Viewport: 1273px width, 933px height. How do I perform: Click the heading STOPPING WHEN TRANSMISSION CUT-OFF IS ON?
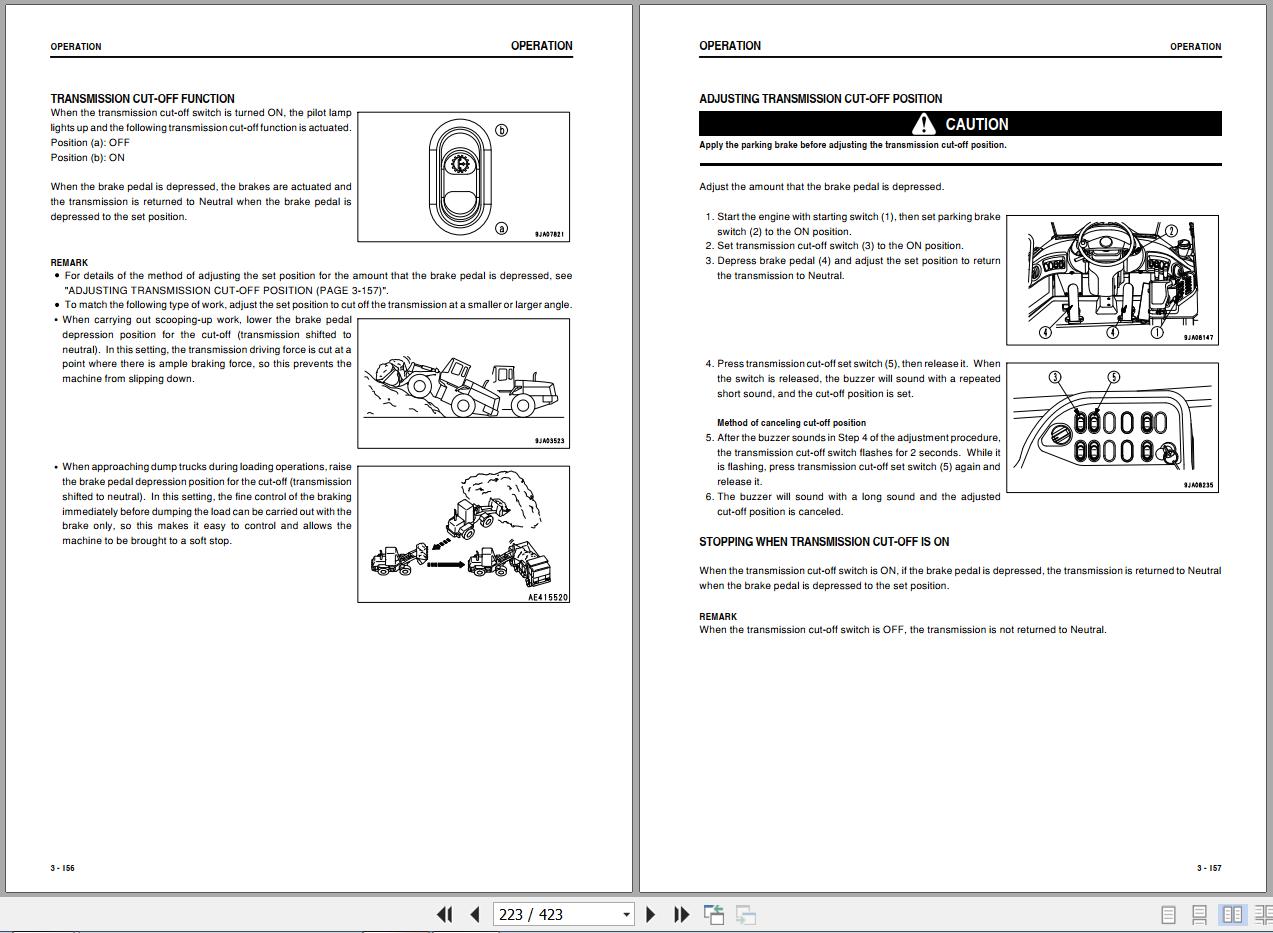pos(824,542)
